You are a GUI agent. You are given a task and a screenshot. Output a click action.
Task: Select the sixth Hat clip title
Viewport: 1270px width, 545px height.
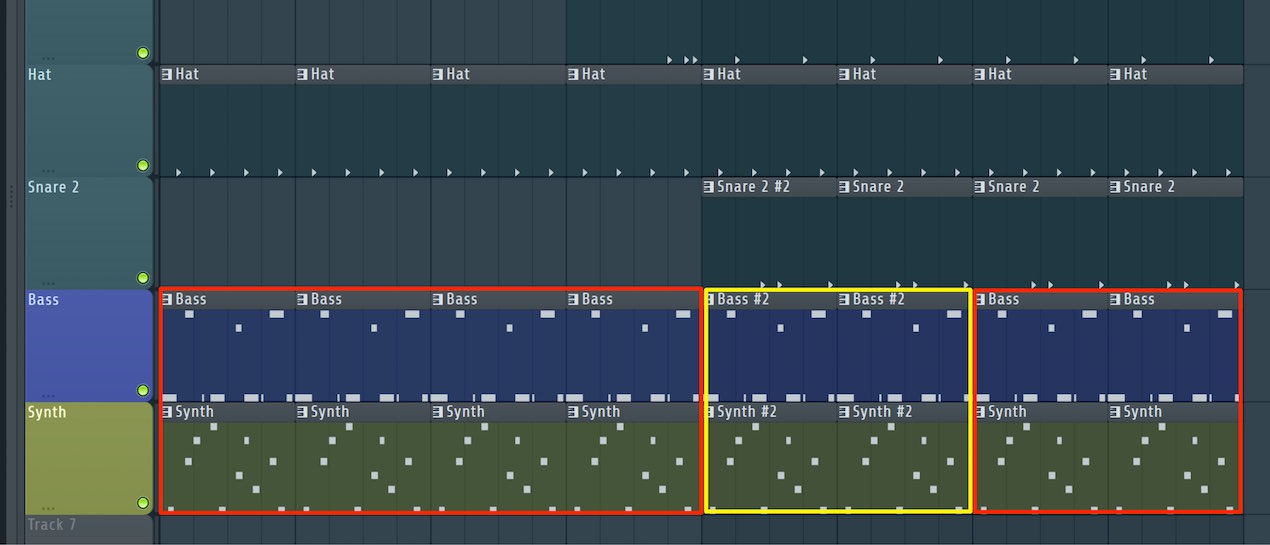865,74
